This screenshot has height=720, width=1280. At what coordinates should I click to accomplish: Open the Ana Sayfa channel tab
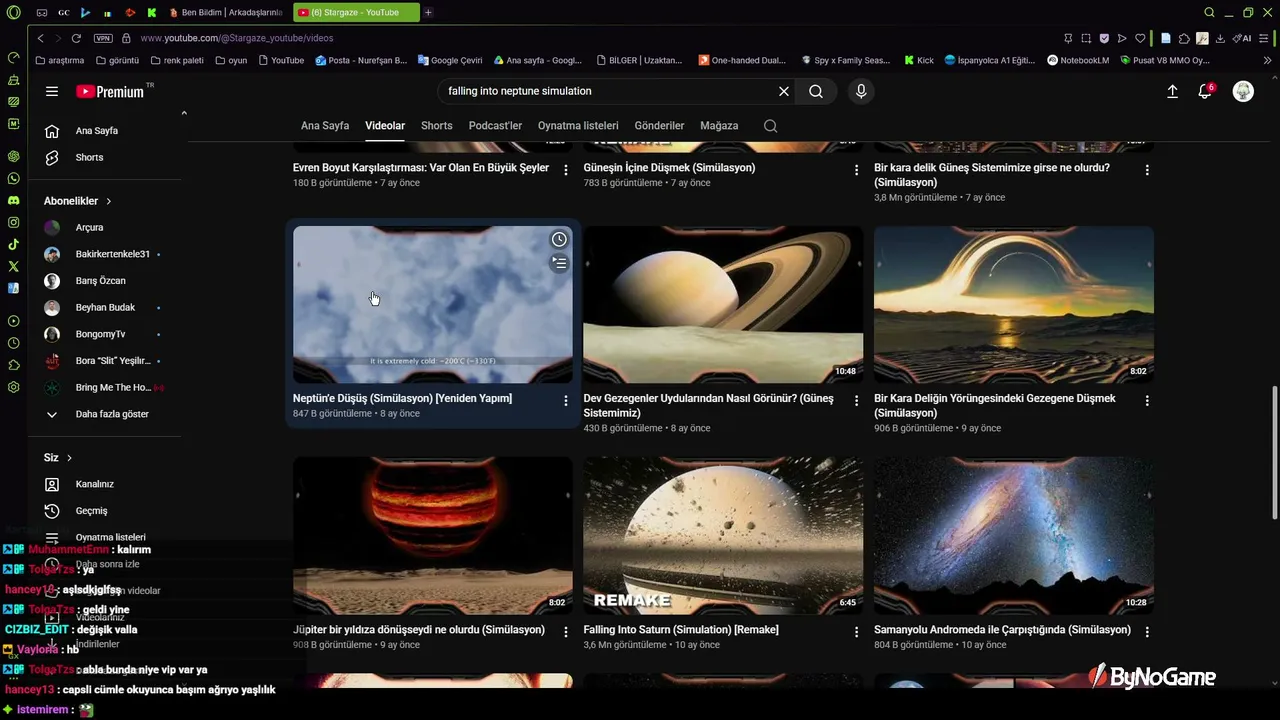[x=325, y=126]
